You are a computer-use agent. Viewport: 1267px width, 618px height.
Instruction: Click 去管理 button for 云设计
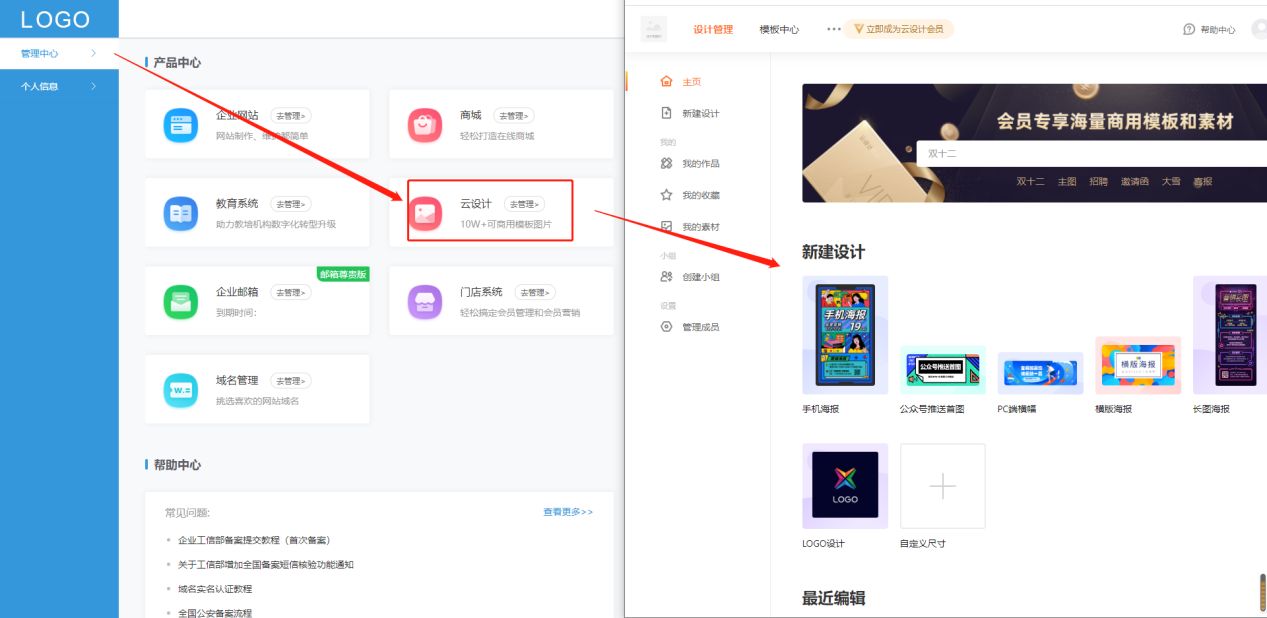(524, 204)
